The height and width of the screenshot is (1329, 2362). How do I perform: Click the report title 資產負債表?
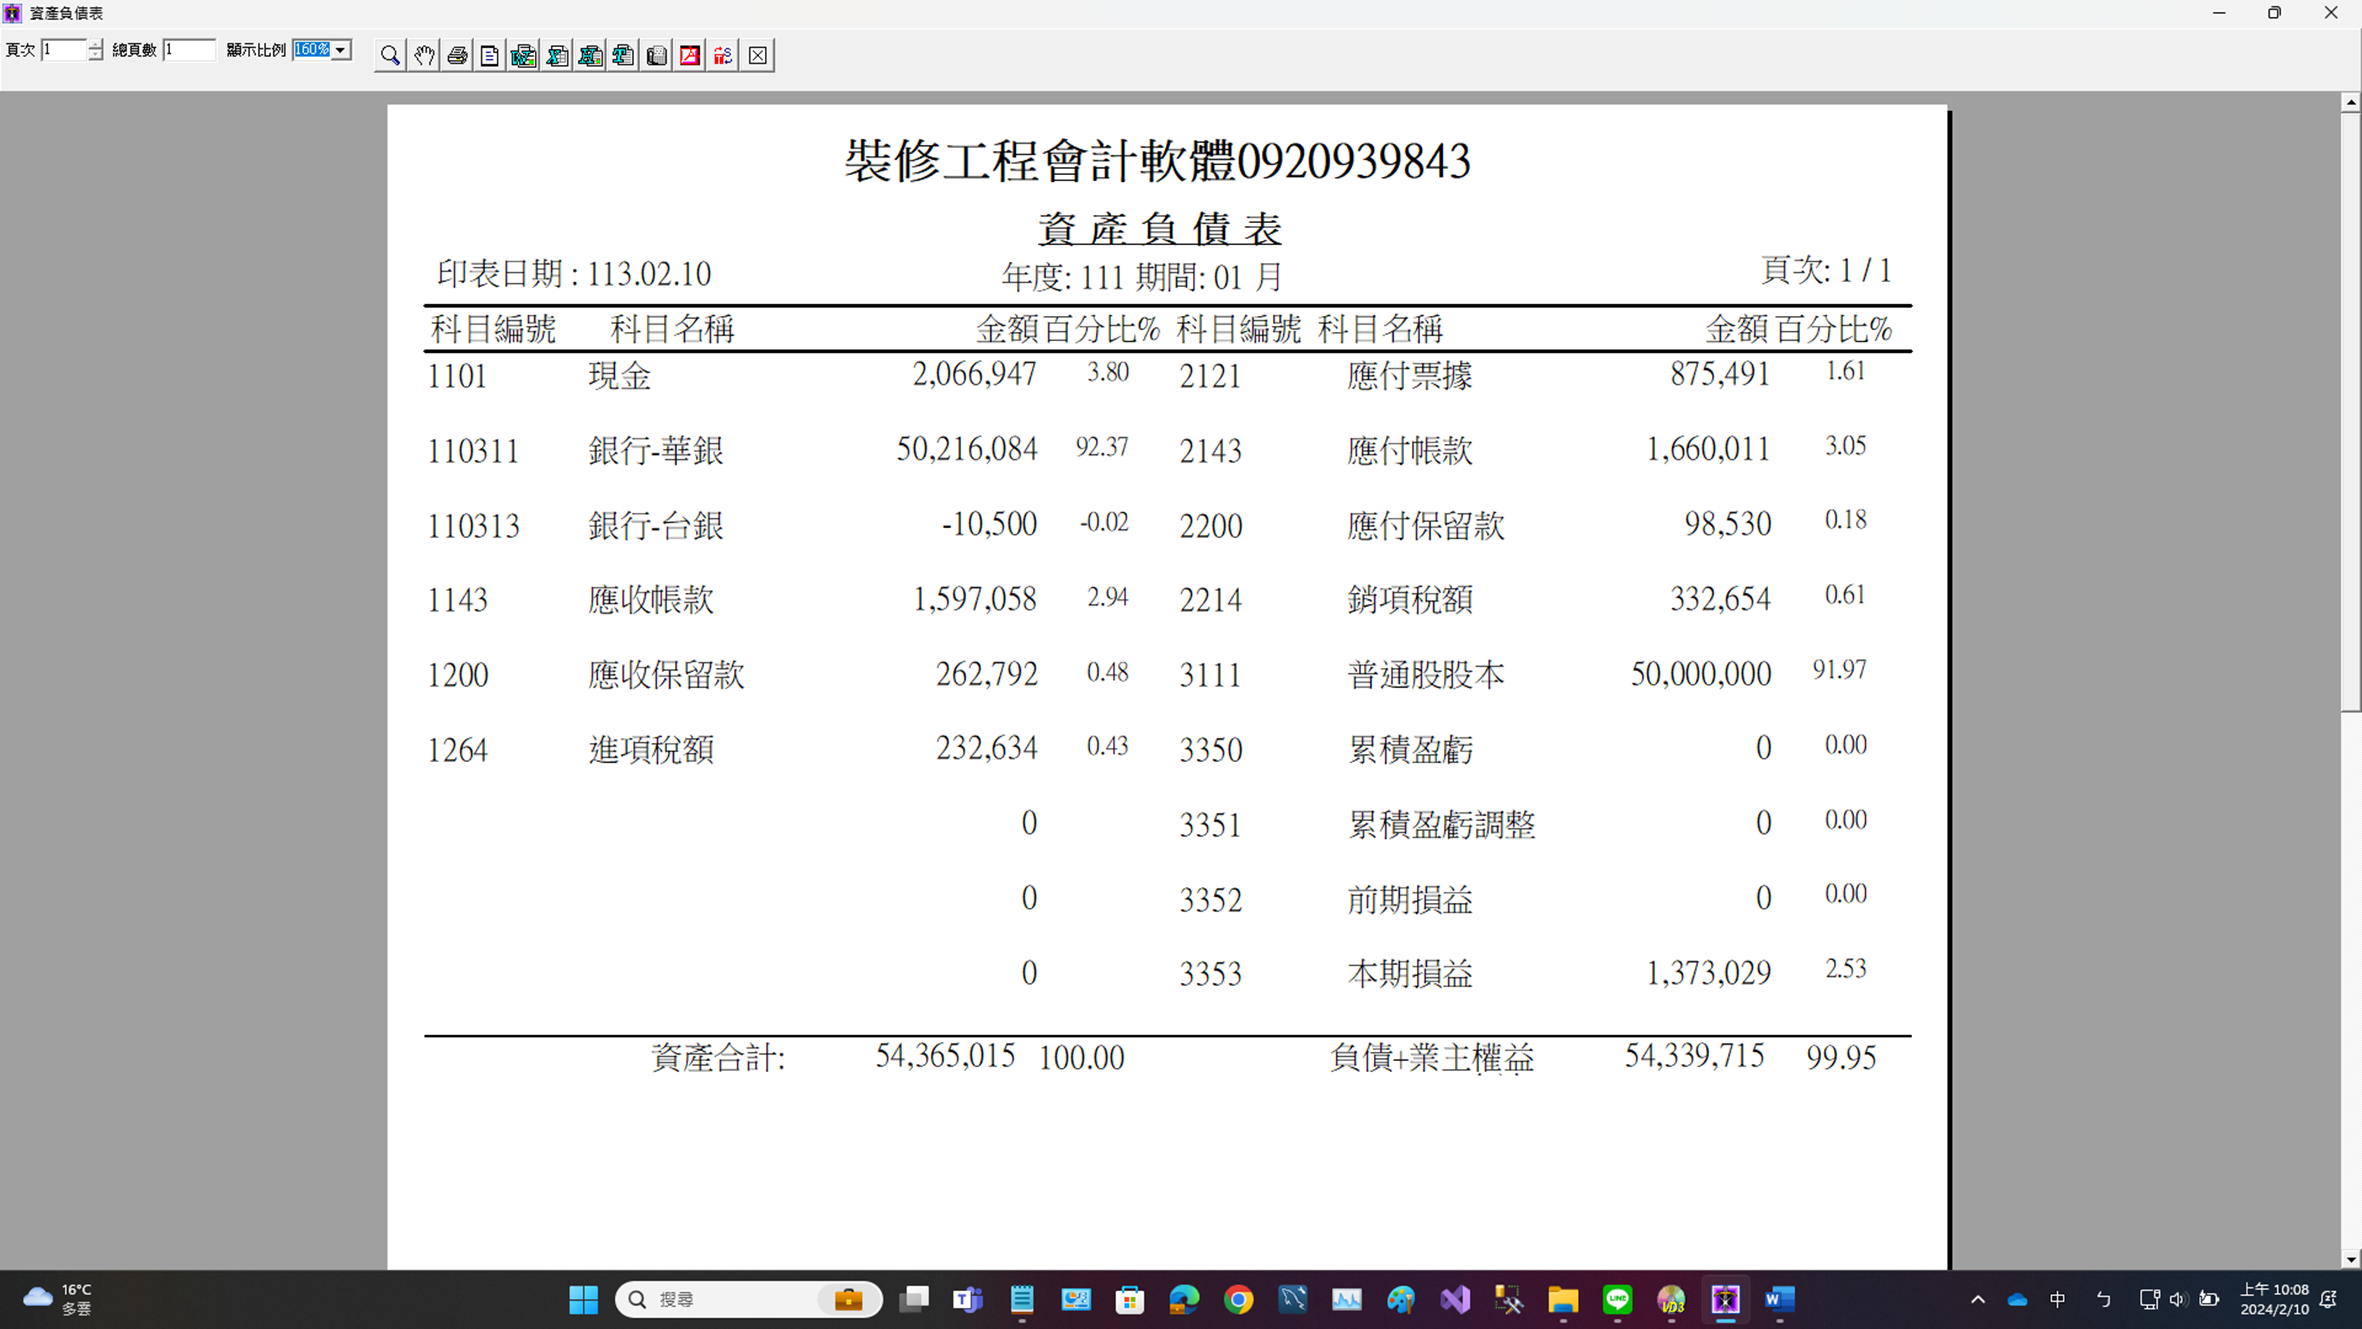pos(1159,229)
